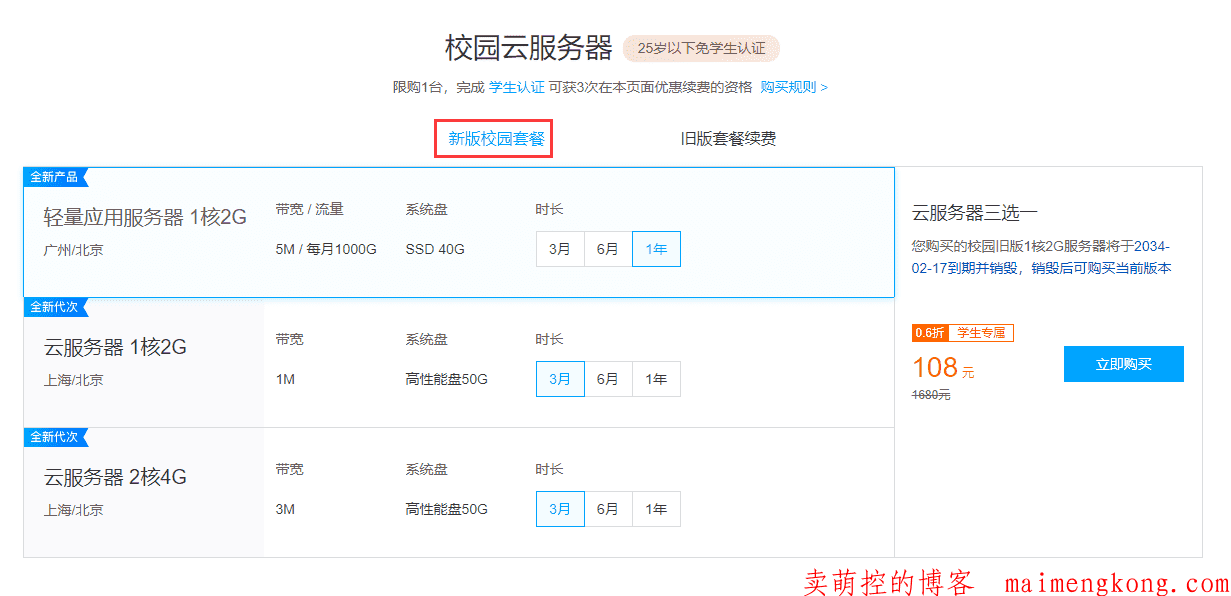
Task: Pick 6月 duration for 云服务器 1核2G
Action: tap(608, 379)
